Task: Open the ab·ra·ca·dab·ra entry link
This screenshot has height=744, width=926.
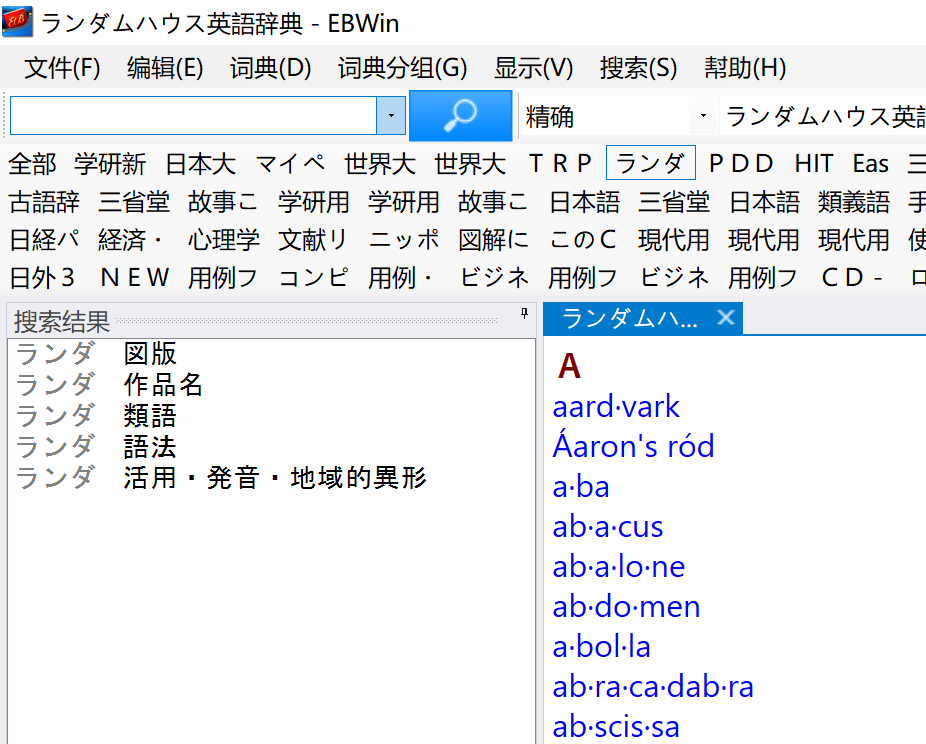Action: coord(653,687)
